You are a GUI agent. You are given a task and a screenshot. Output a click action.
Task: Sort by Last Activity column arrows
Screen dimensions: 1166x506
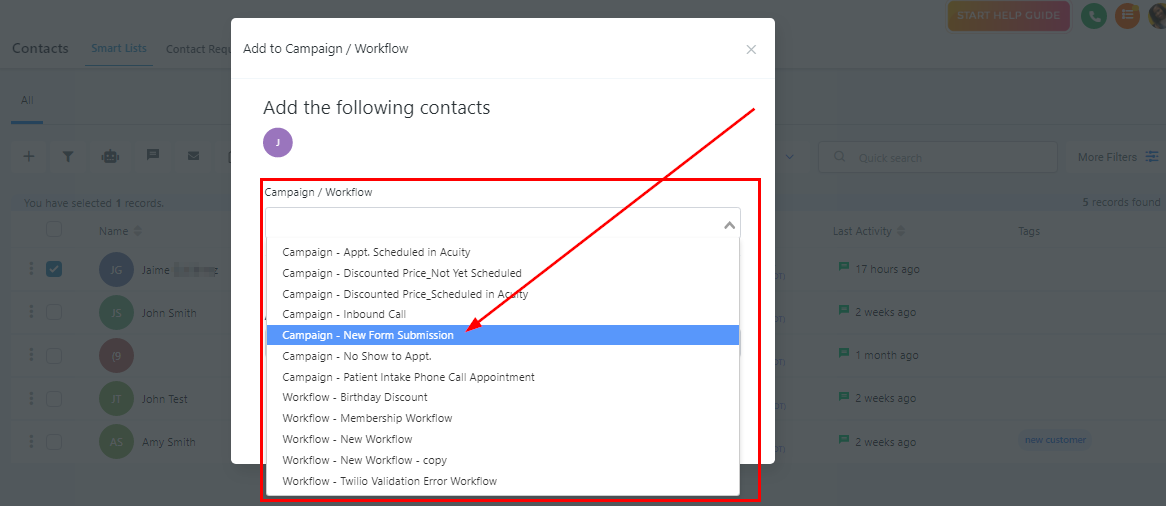point(901,231)
